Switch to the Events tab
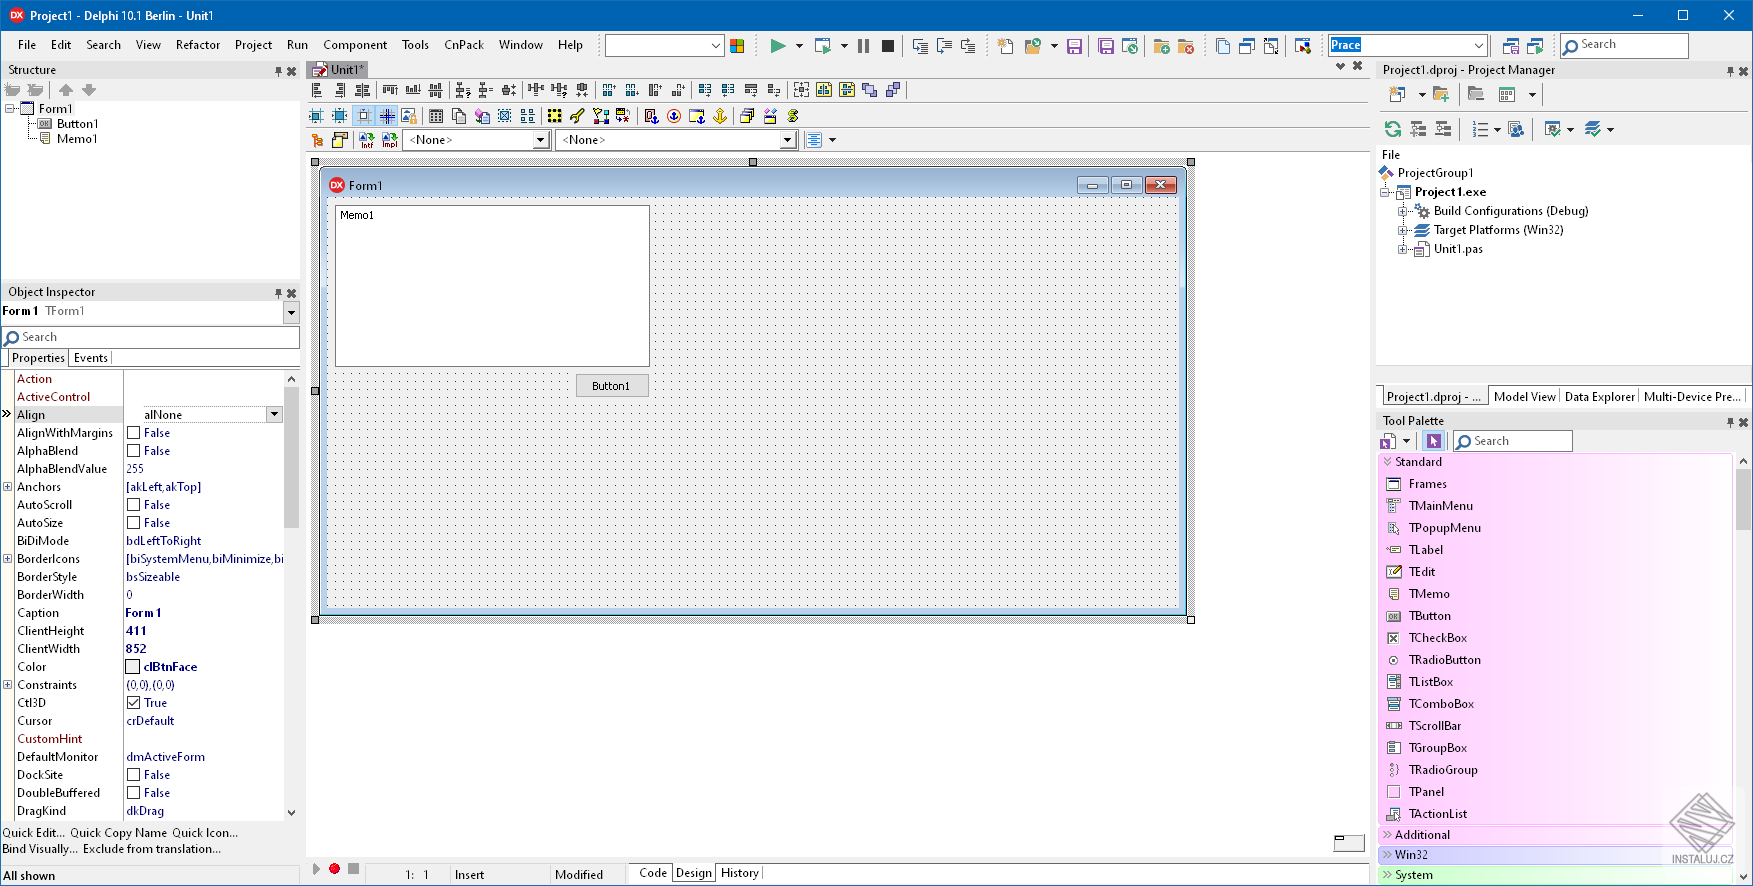The width and height of the screenshot is (1753, 886). pyautogui.click(x=90, y=358)
